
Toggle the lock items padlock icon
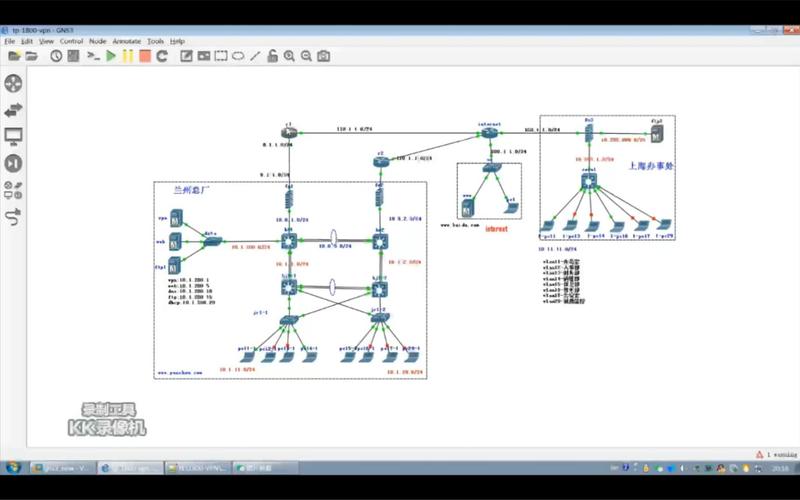(272, 56)
